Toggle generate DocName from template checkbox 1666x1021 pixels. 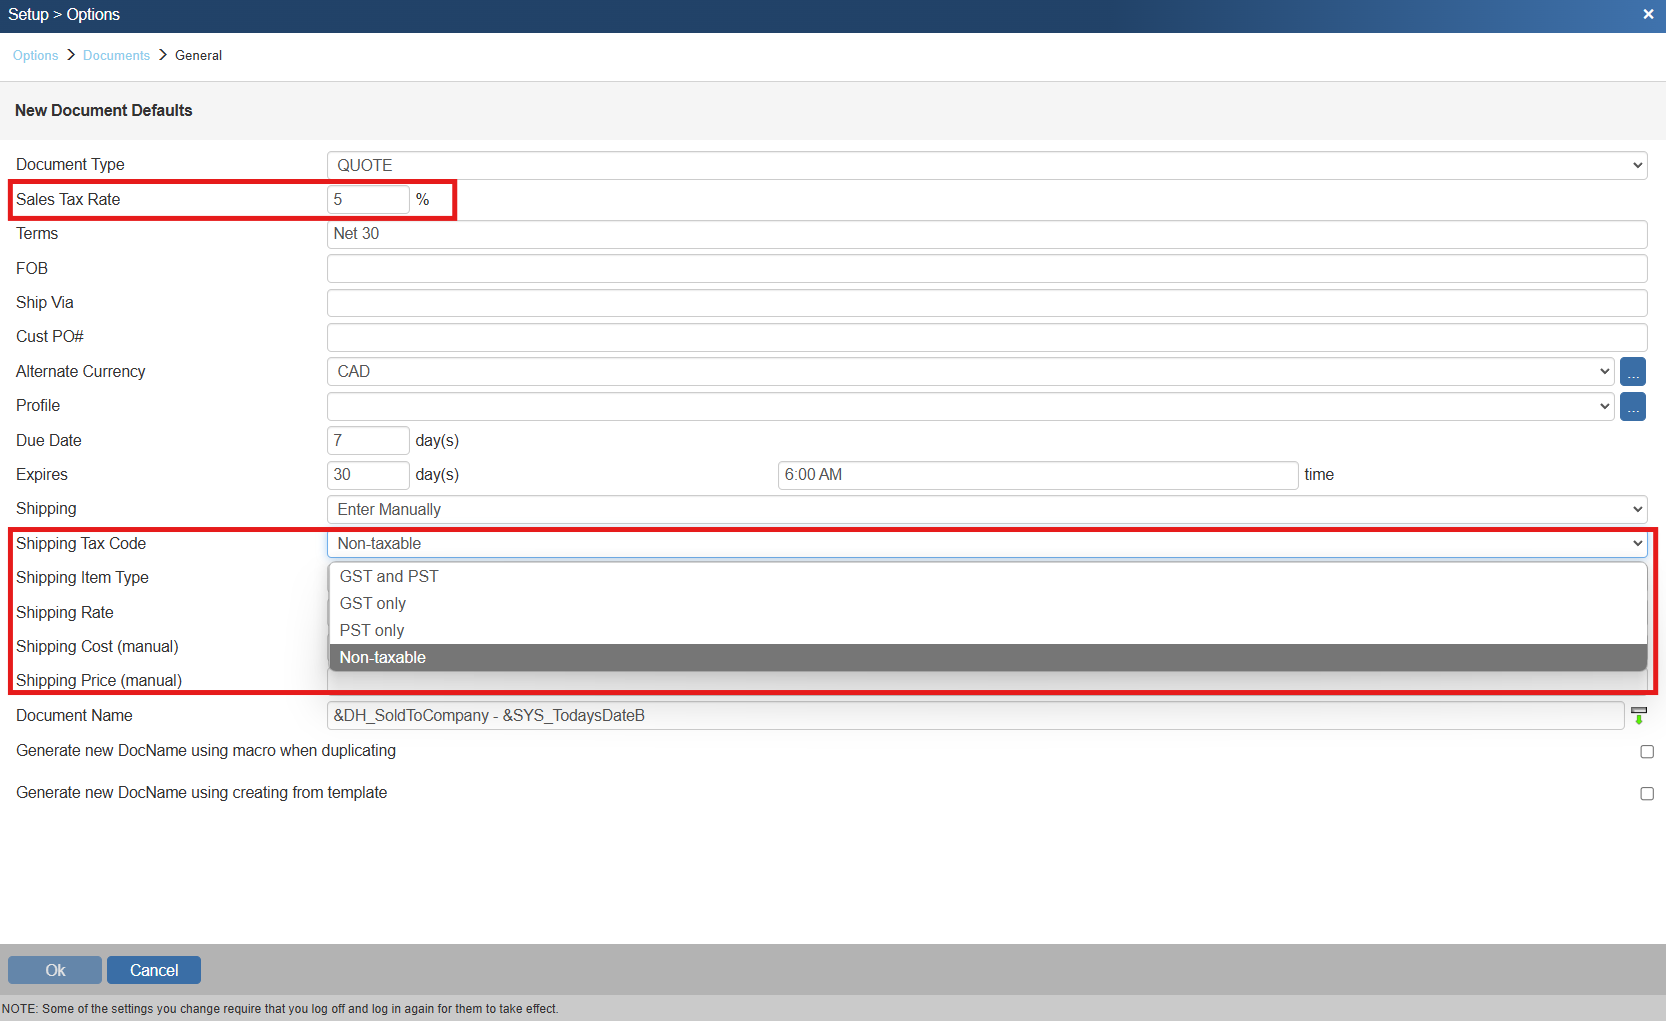click(x=1646, y=794)
